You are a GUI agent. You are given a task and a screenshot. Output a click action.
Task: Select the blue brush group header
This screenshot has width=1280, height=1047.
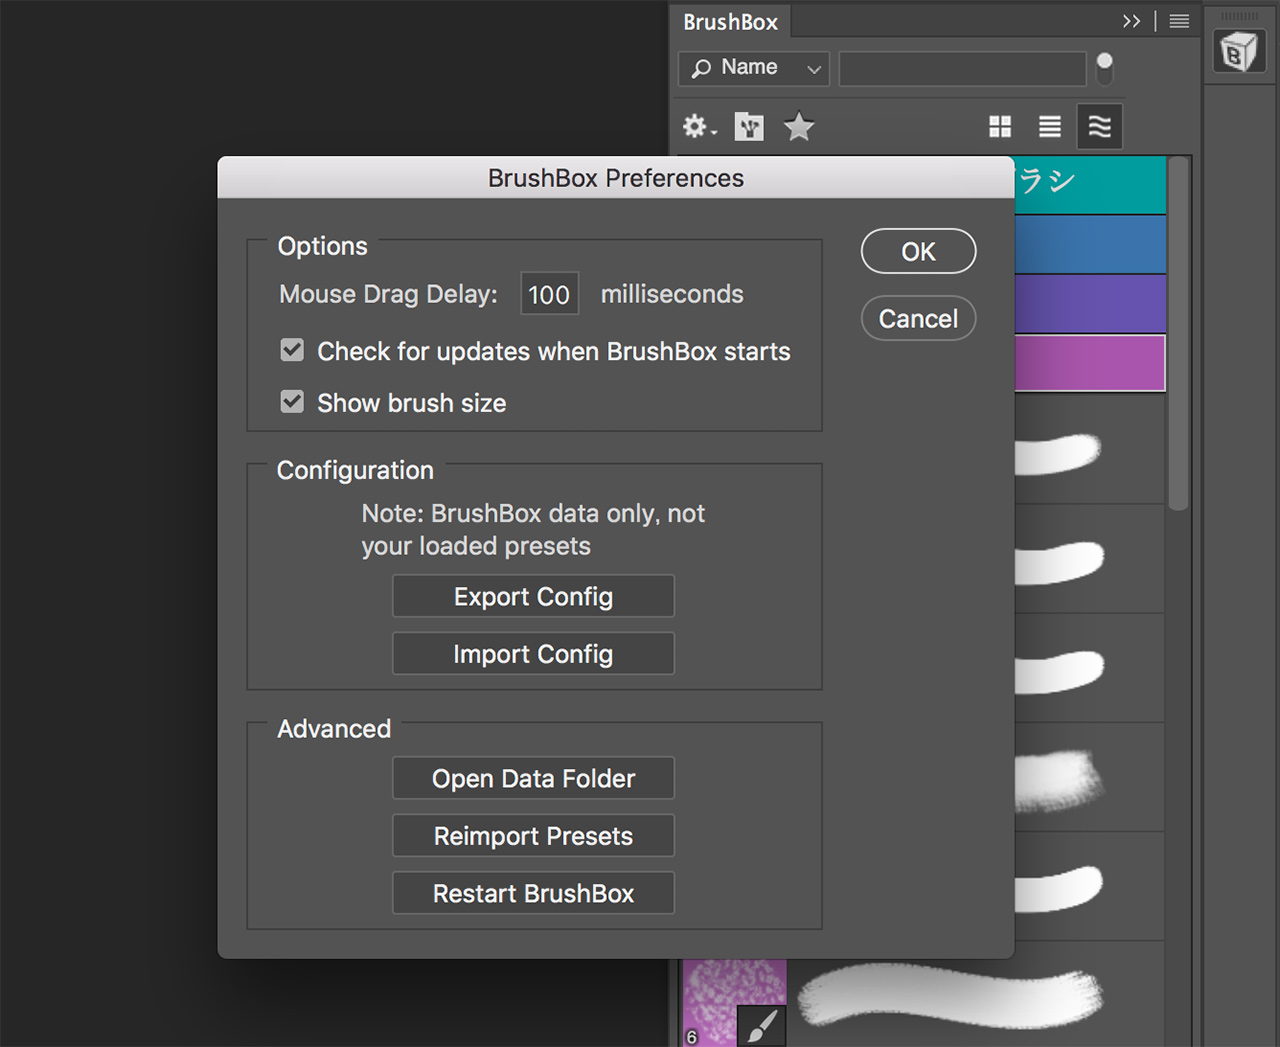(1091, 244)
